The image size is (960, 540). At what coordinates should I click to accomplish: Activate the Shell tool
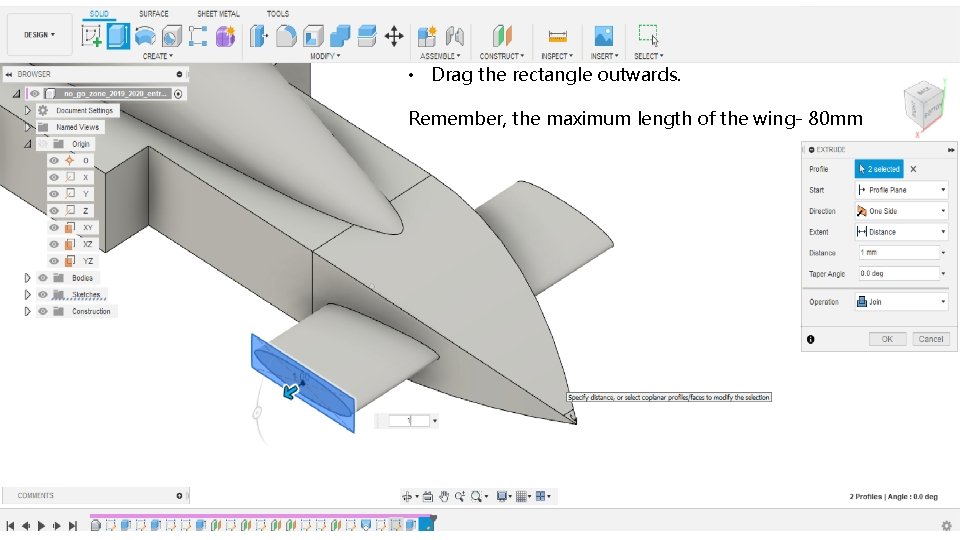313,36
